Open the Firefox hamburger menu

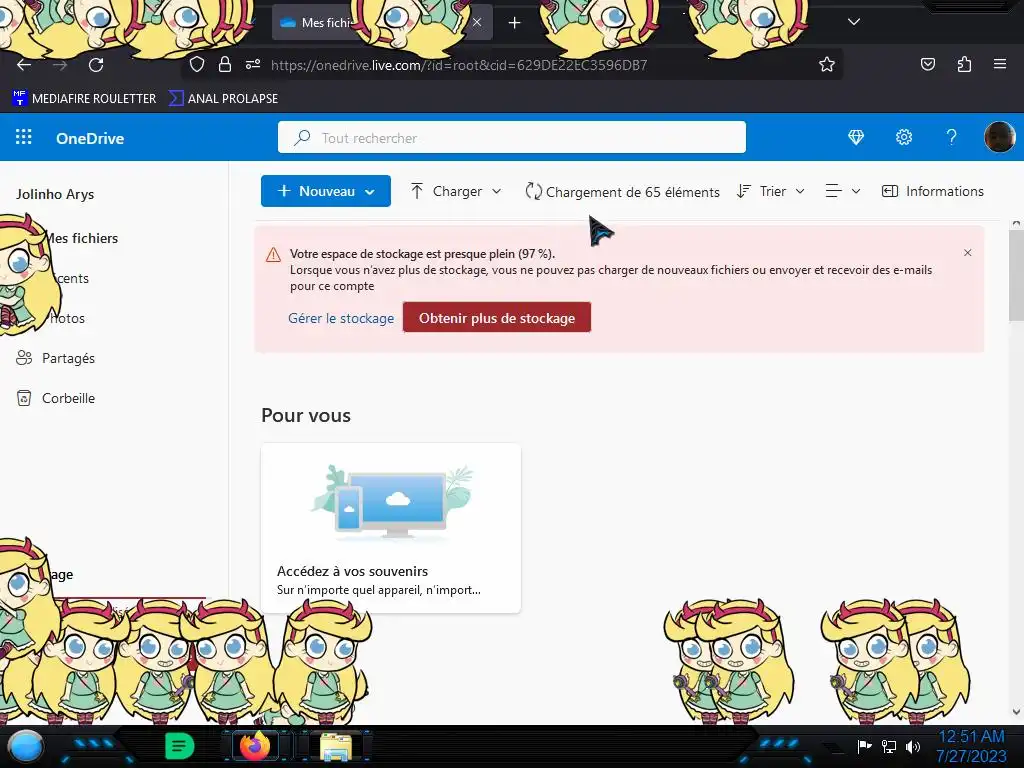click(x=999, y=64)
